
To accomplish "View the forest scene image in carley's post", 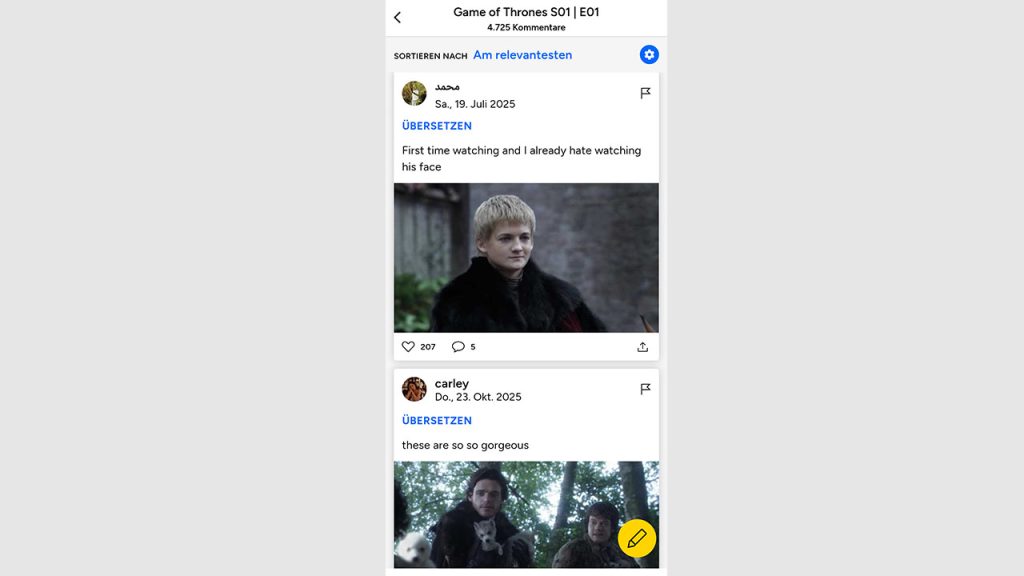I will point(526,515).
